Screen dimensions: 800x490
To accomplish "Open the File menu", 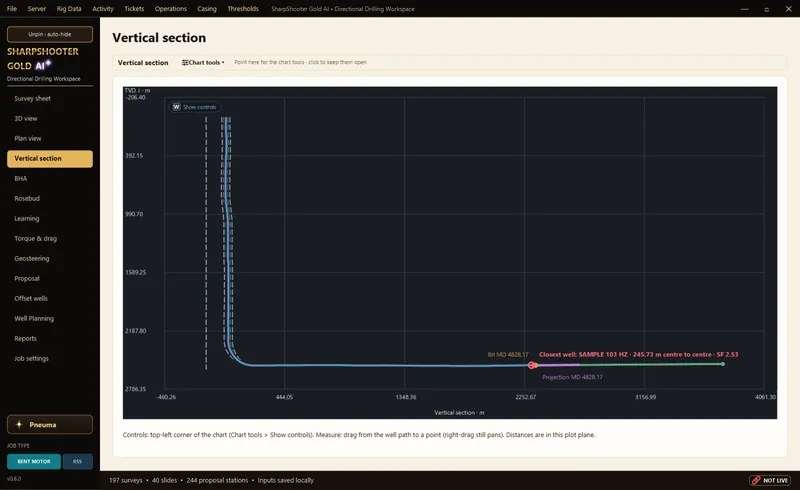I will pyautogui.click(x=12, y=9).
